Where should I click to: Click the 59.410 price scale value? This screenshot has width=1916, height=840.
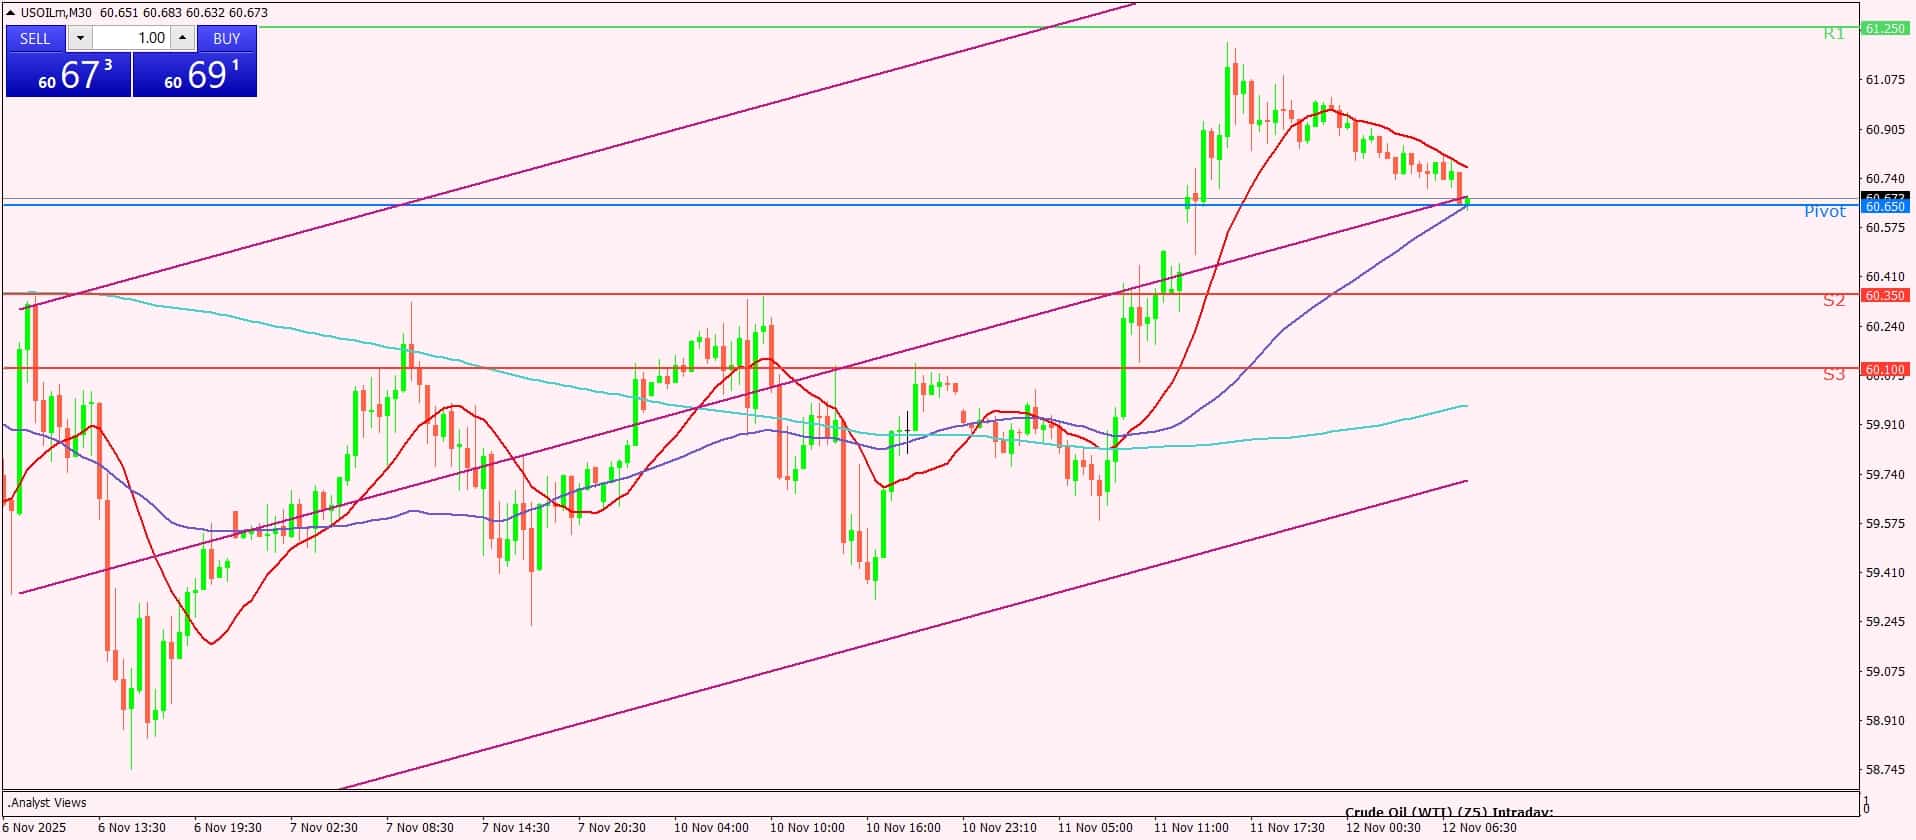(x=1885, y=572)
